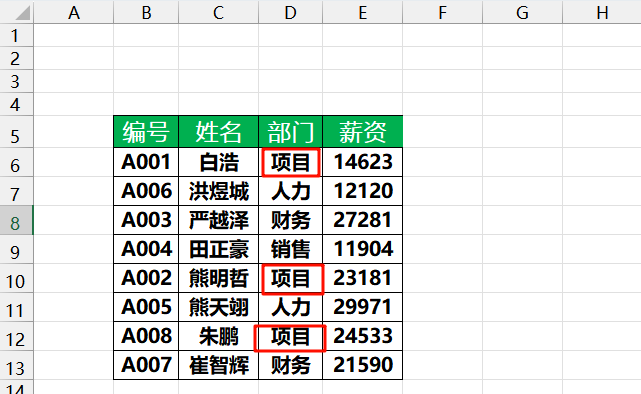Viewport: 641px width, 394px height.
Task: Select row 10 header
Action: (16, 278)
